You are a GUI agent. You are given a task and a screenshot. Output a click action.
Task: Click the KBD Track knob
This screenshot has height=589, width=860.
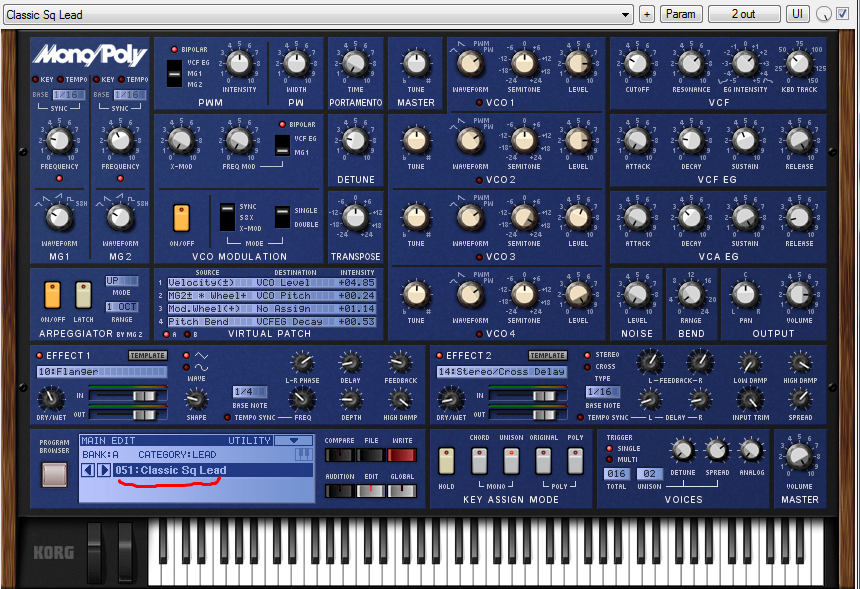pos(799,64)
